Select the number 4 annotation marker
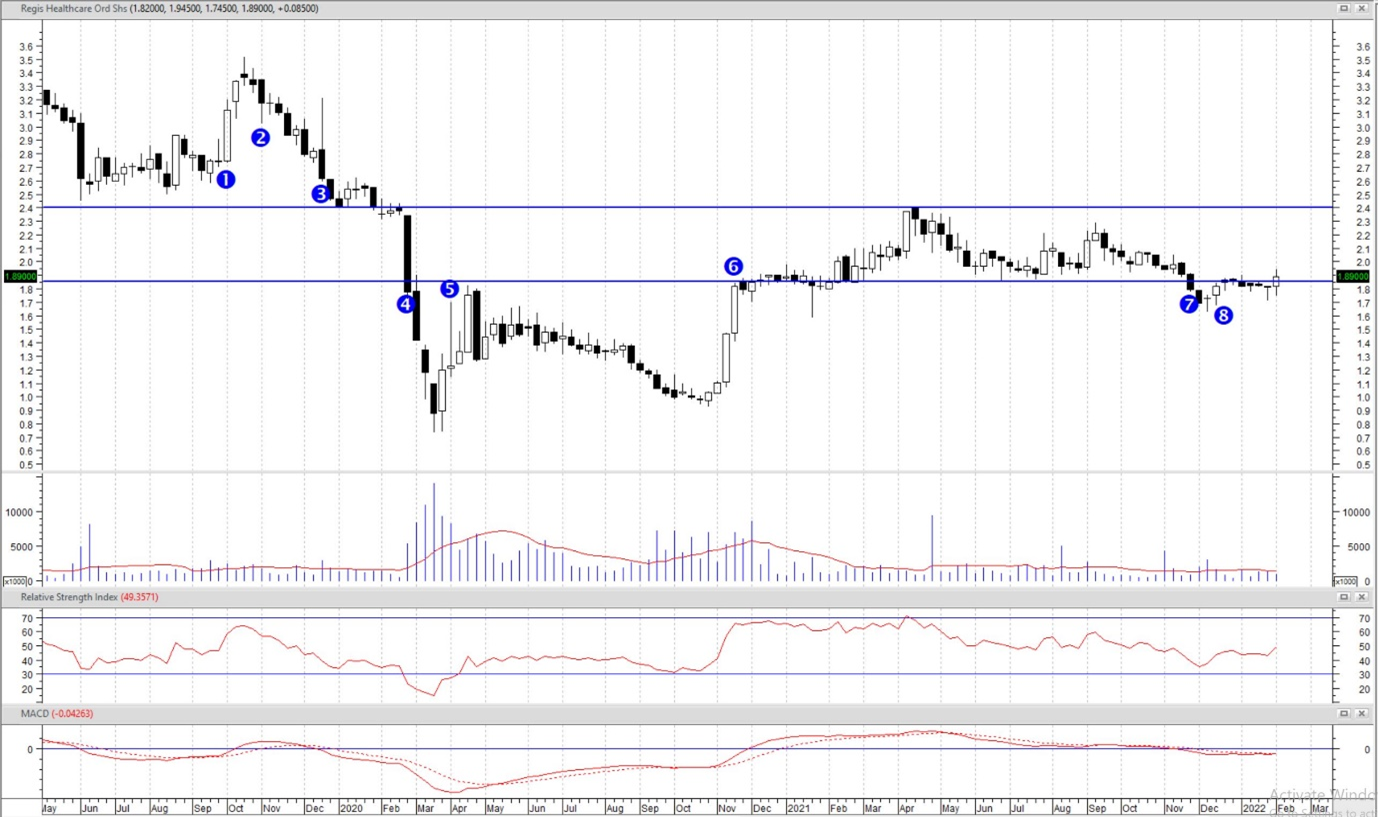The width and height of the screenshot is (1378, 817). (406, 304)
